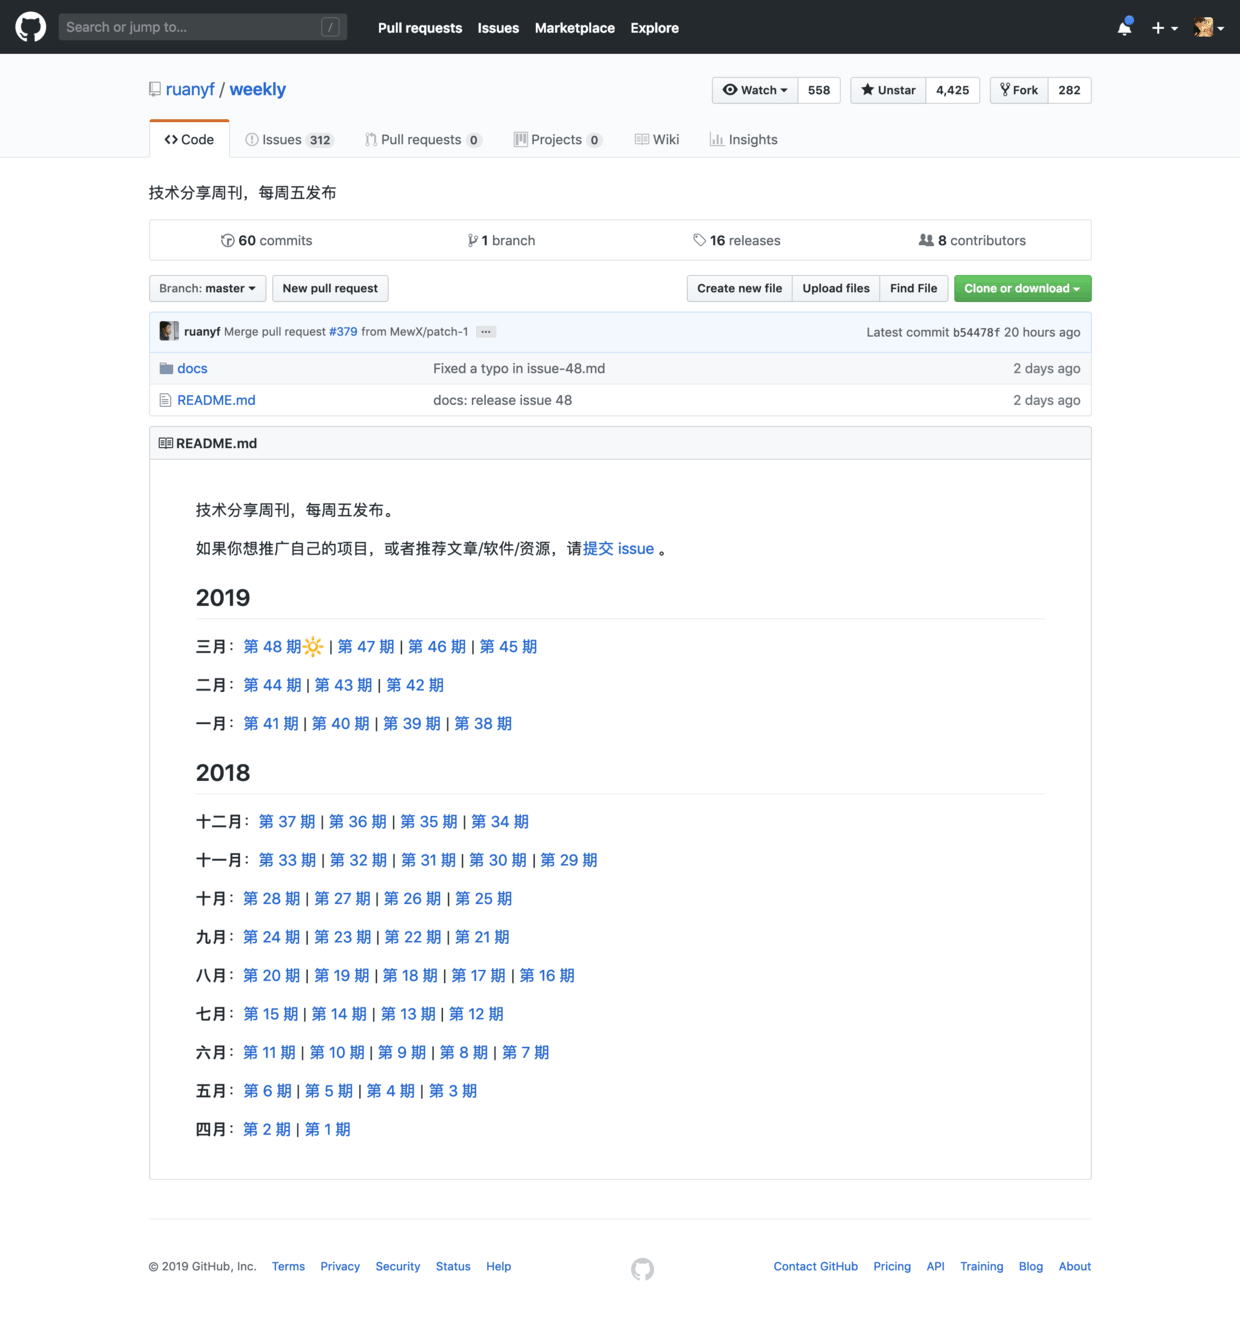This screenshot has height=1330, width=1240.
Task: Open 第 44 期 issue link
Action: [272, 685]
